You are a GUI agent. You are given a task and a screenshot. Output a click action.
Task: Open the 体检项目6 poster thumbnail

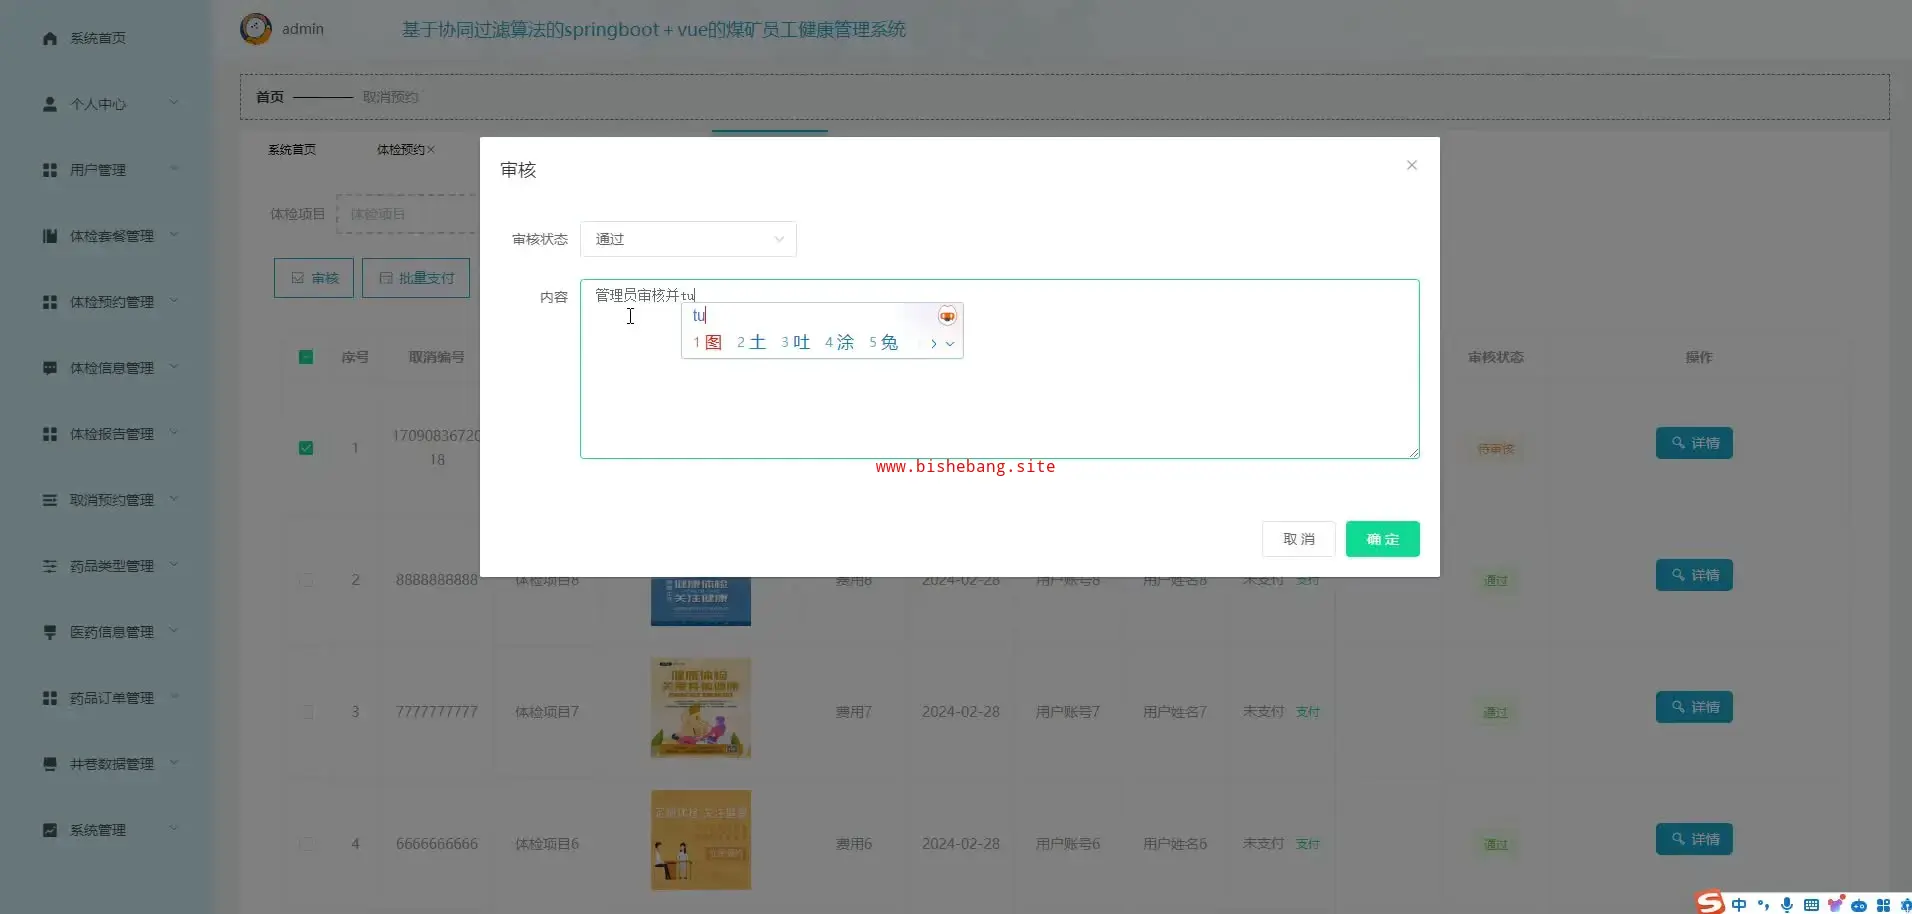[701, 840]
